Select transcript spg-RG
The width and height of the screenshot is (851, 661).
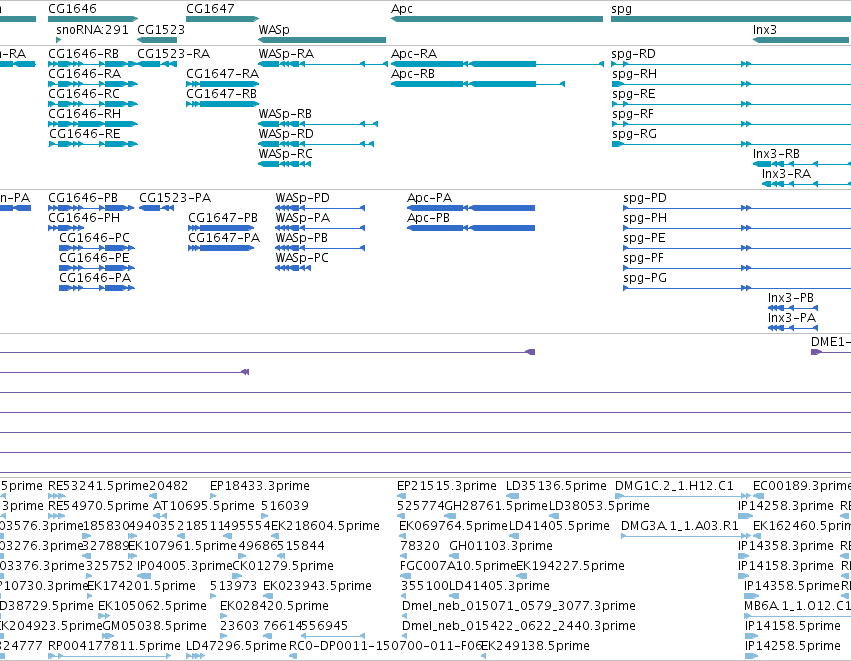pyautogui.click(x=731, y=144)
